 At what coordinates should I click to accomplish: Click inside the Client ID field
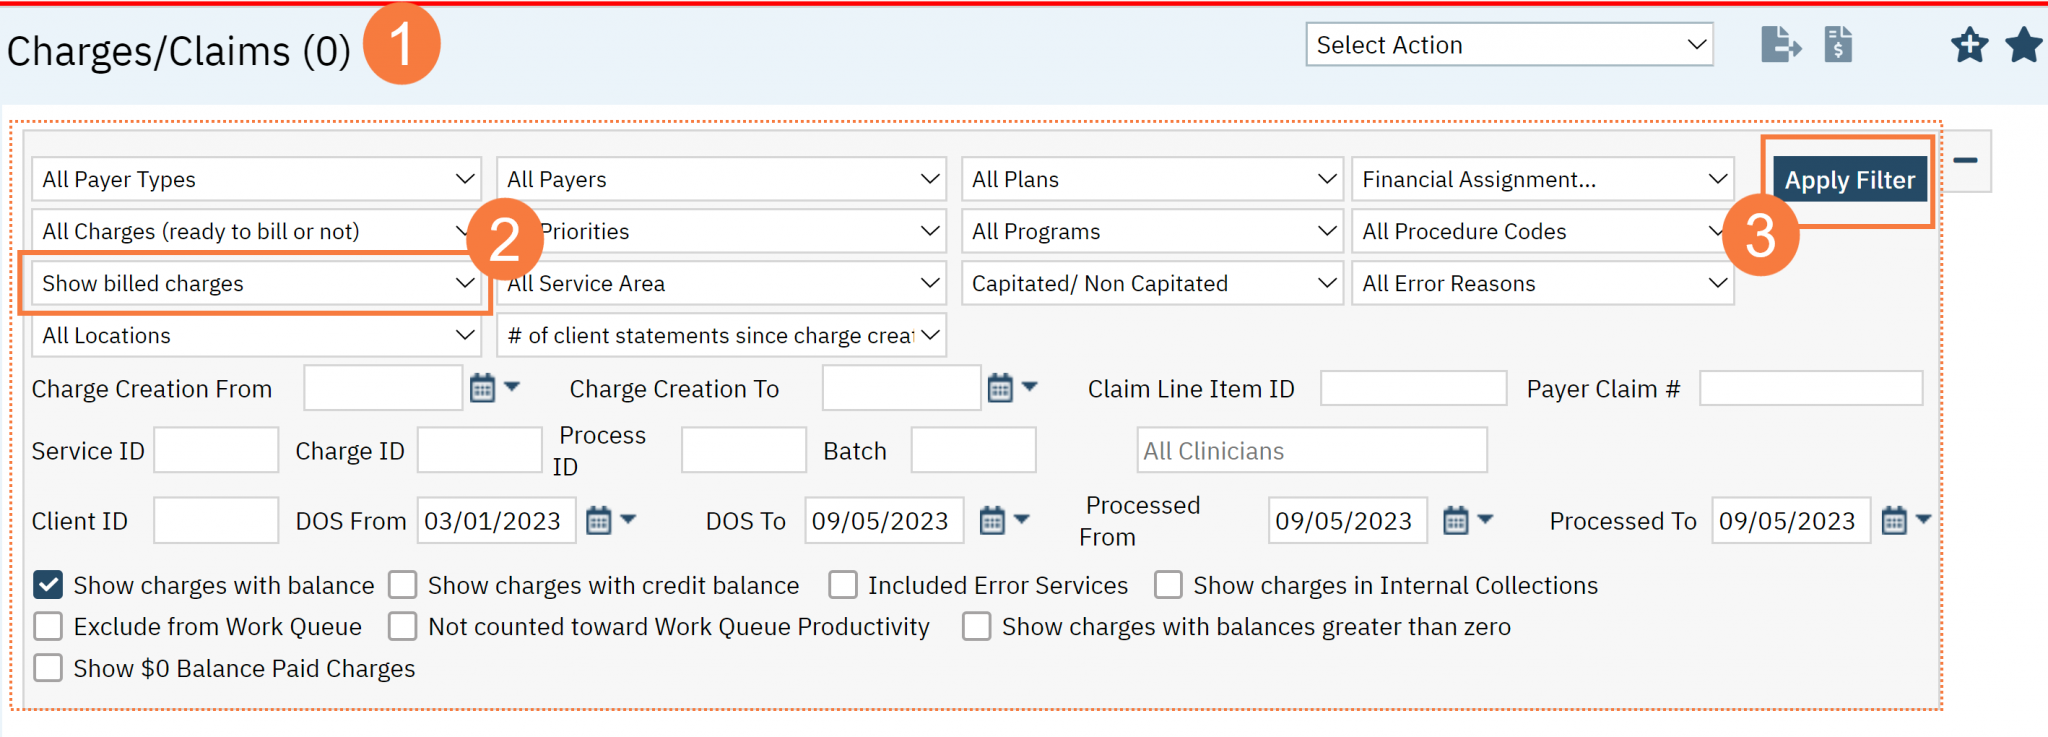(215, 520)
